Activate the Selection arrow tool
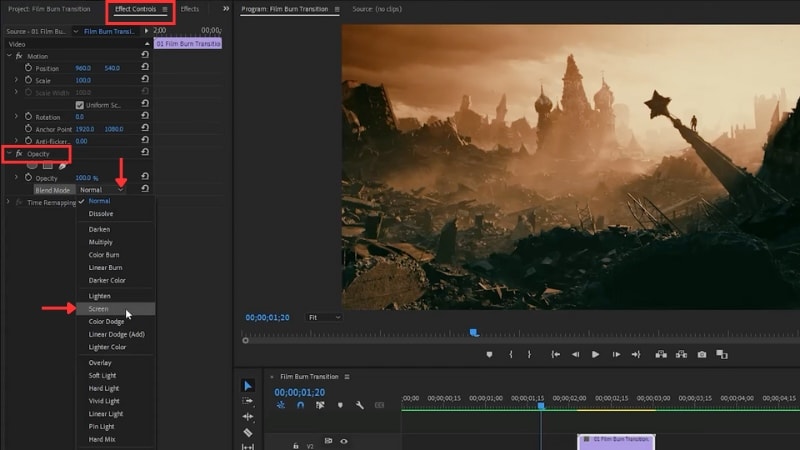Screen dimensions: 800x450 point(248,386)
